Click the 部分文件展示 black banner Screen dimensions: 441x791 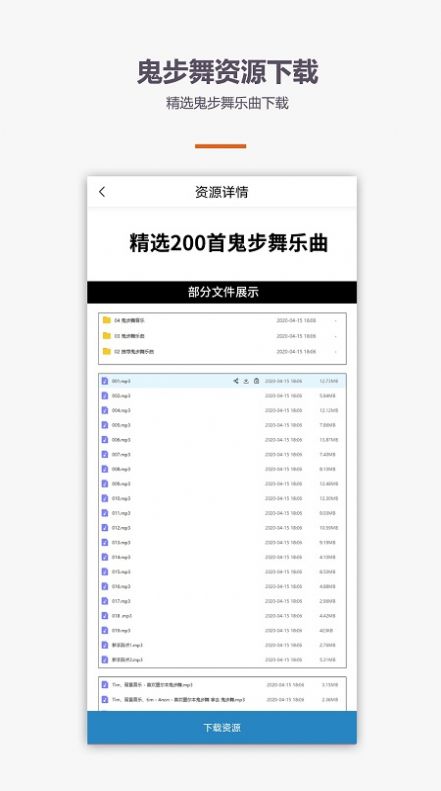click(222, 292)
